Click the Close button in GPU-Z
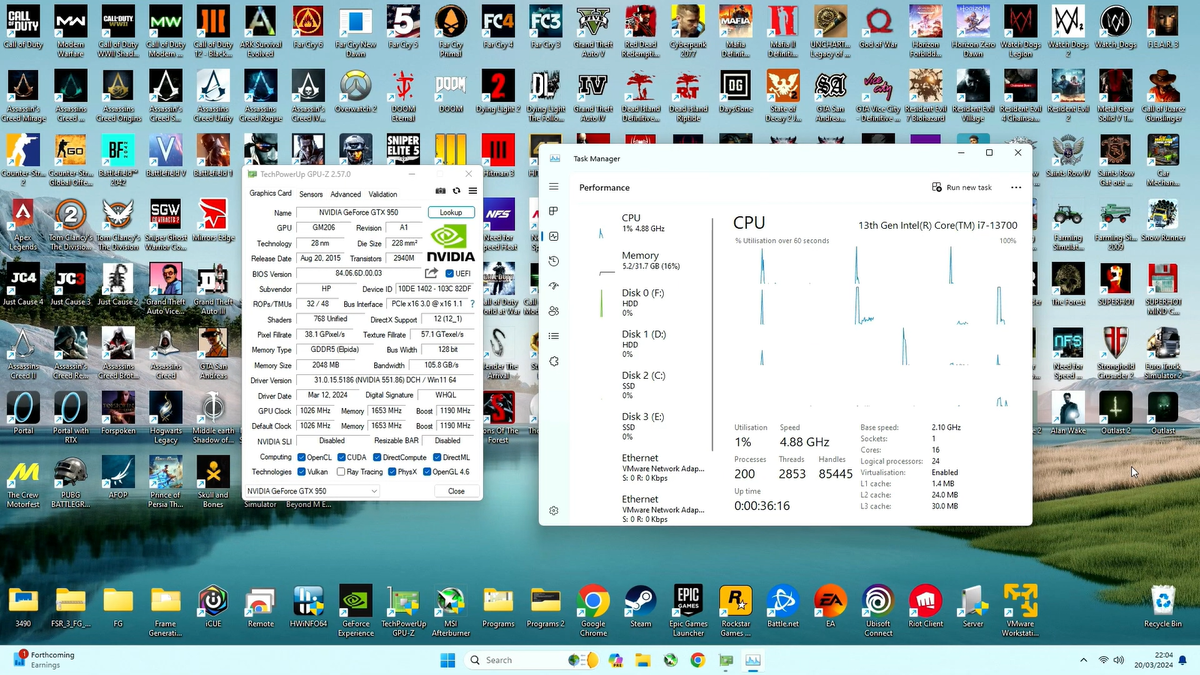Screen dimensions: 1200x675 [456, 491]
